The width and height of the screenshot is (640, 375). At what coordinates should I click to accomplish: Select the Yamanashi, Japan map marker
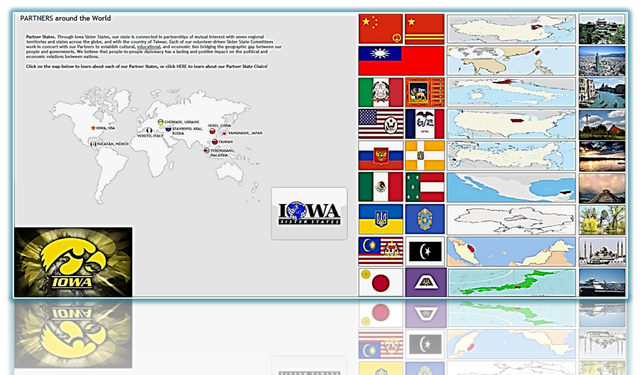(224, 133)
